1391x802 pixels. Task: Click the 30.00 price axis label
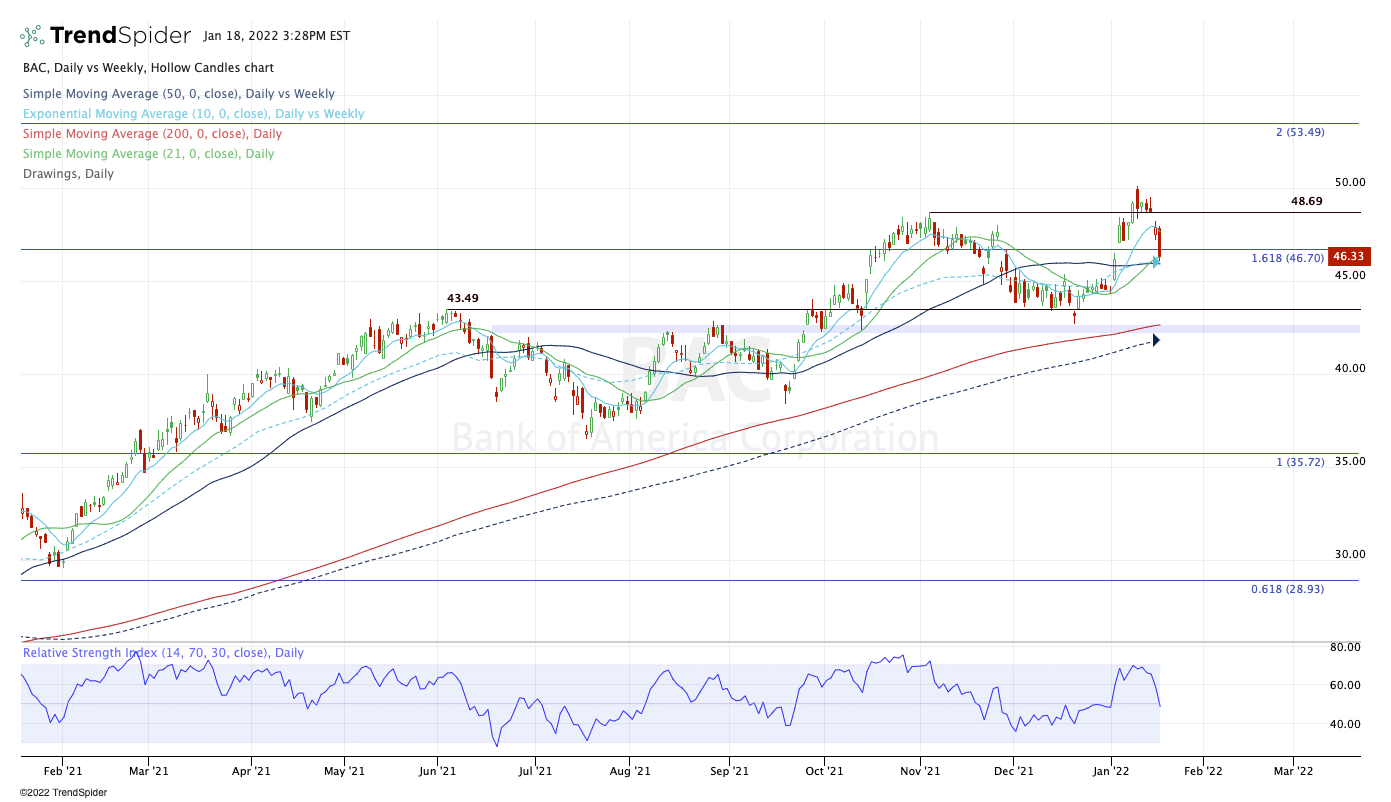click(1349, 554)
